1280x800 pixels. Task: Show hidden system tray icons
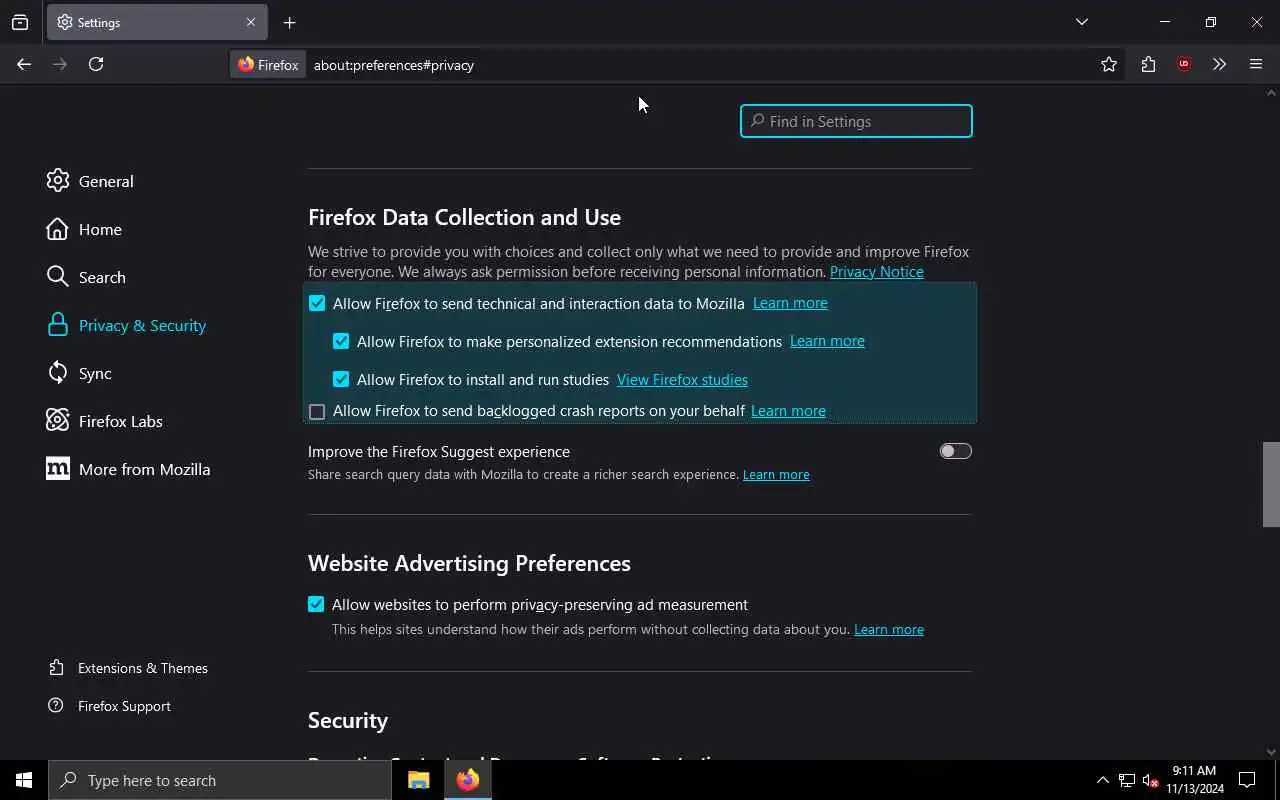tap(1102, 780)
